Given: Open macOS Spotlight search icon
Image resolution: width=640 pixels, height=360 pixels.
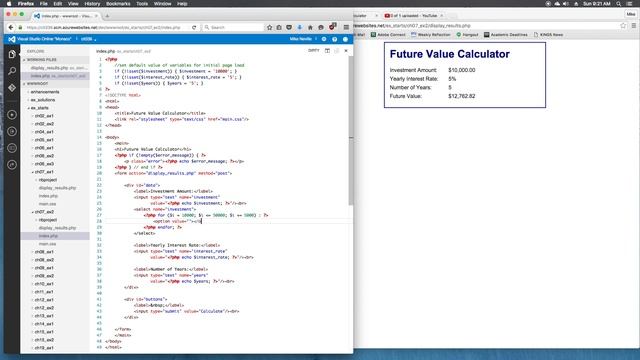Looking at the screenshot, I should [619, 4].
